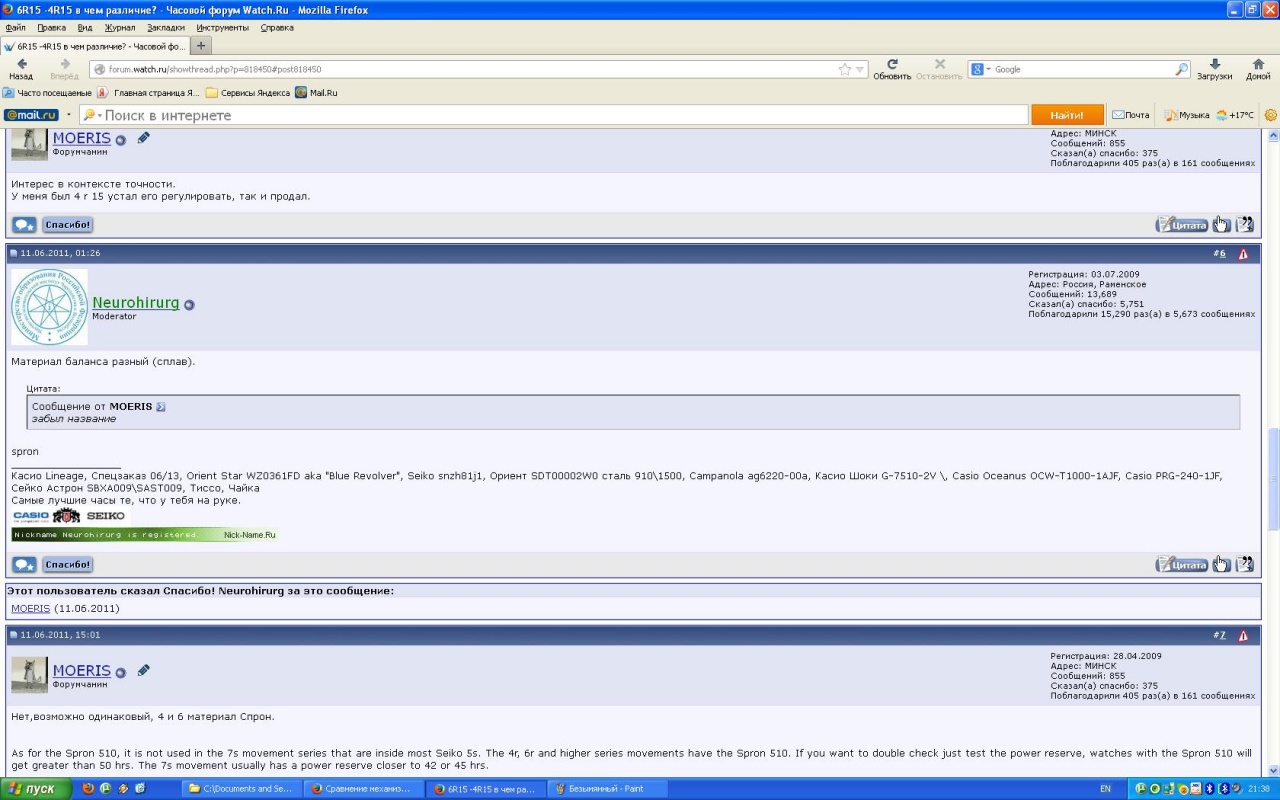1280x800 pixels.
Task: Open Neurohirurg's user profile link
Action: coord(135,303)
